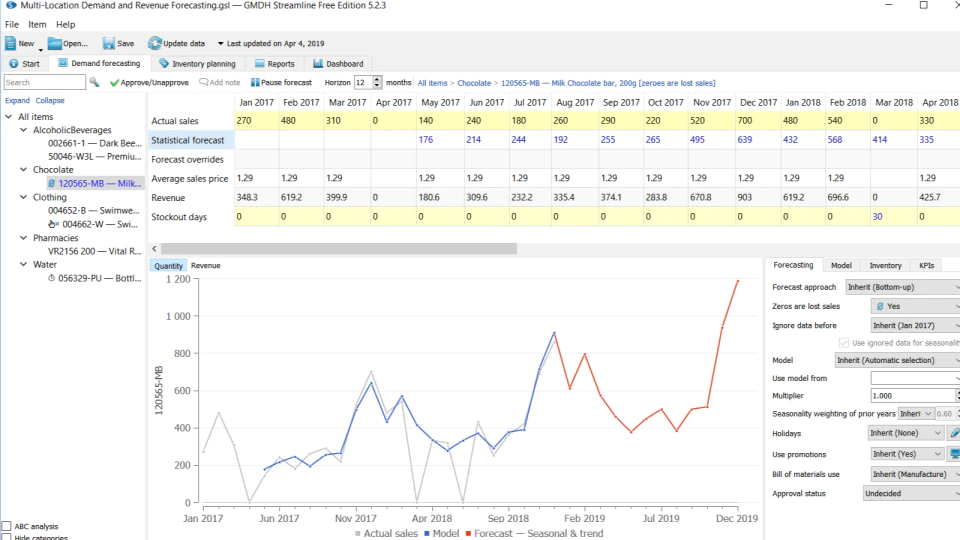Screen dimensions: 960x540
Task: Pause forecast using the pause icon
Action: pyautogui.click(x=255, y=82)
